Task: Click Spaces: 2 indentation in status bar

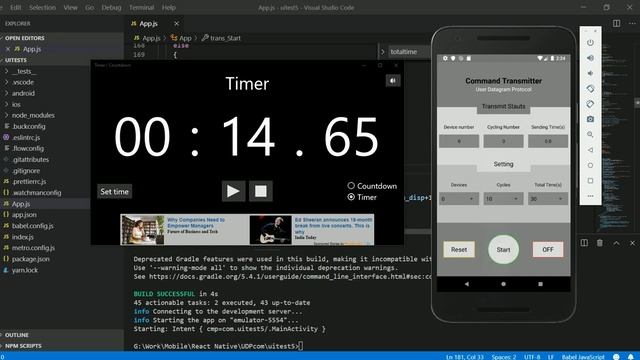Action: click(504, 357)
